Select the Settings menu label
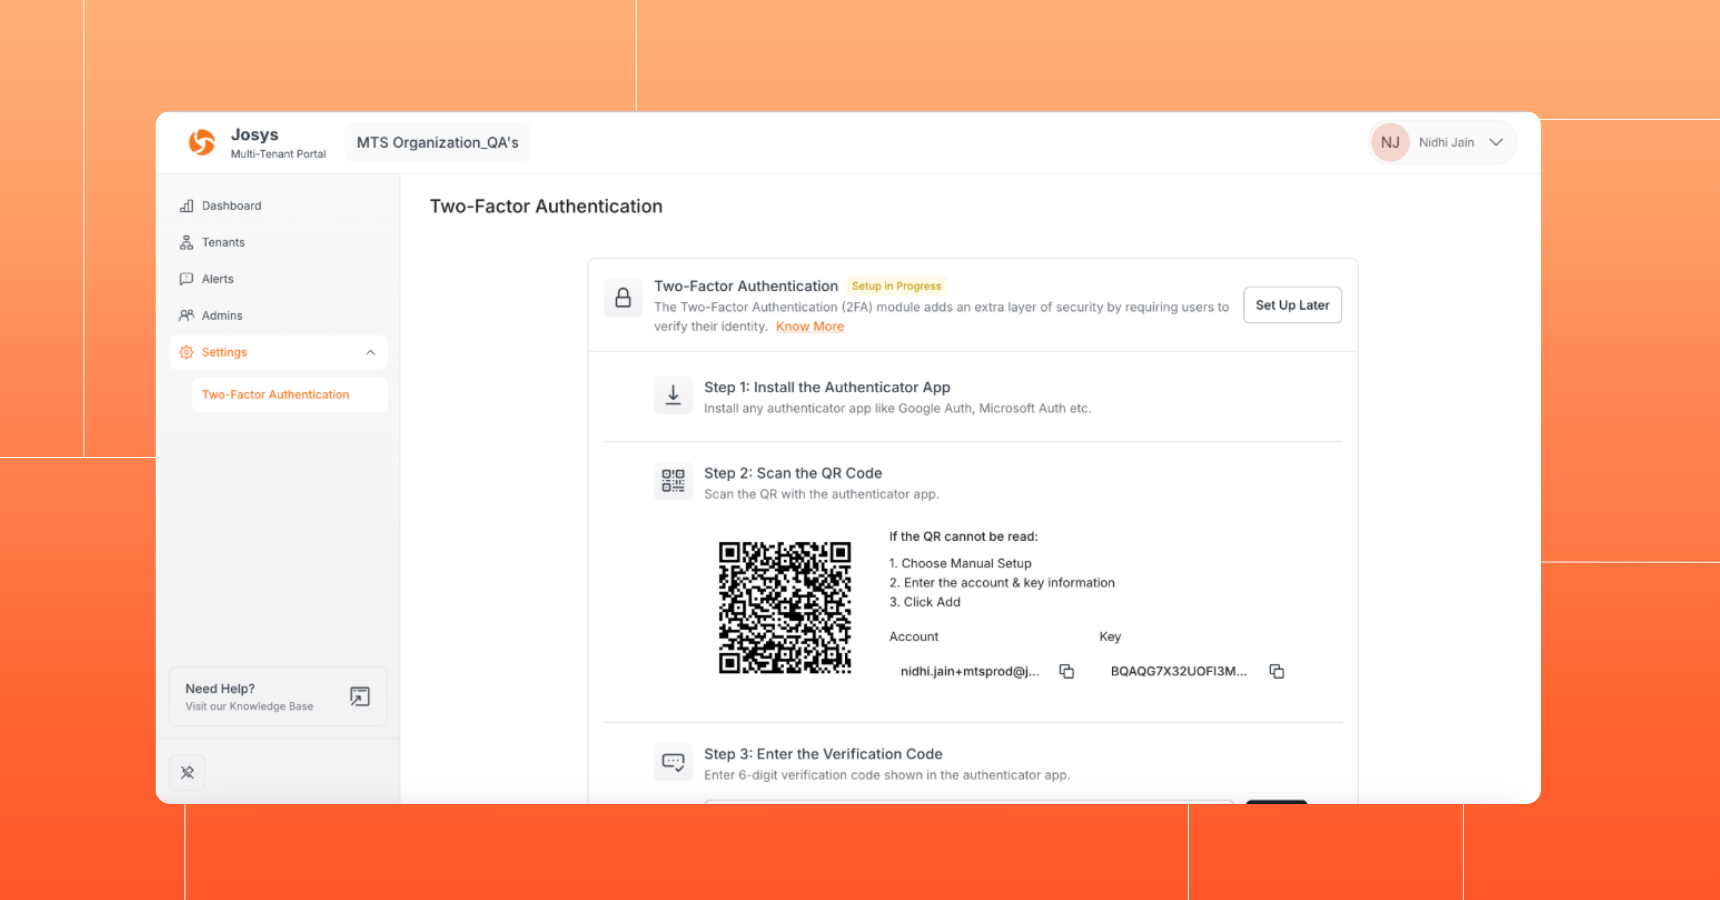Screen dimensions: 1720x900 pyautogui.click(x=224, y=352)
